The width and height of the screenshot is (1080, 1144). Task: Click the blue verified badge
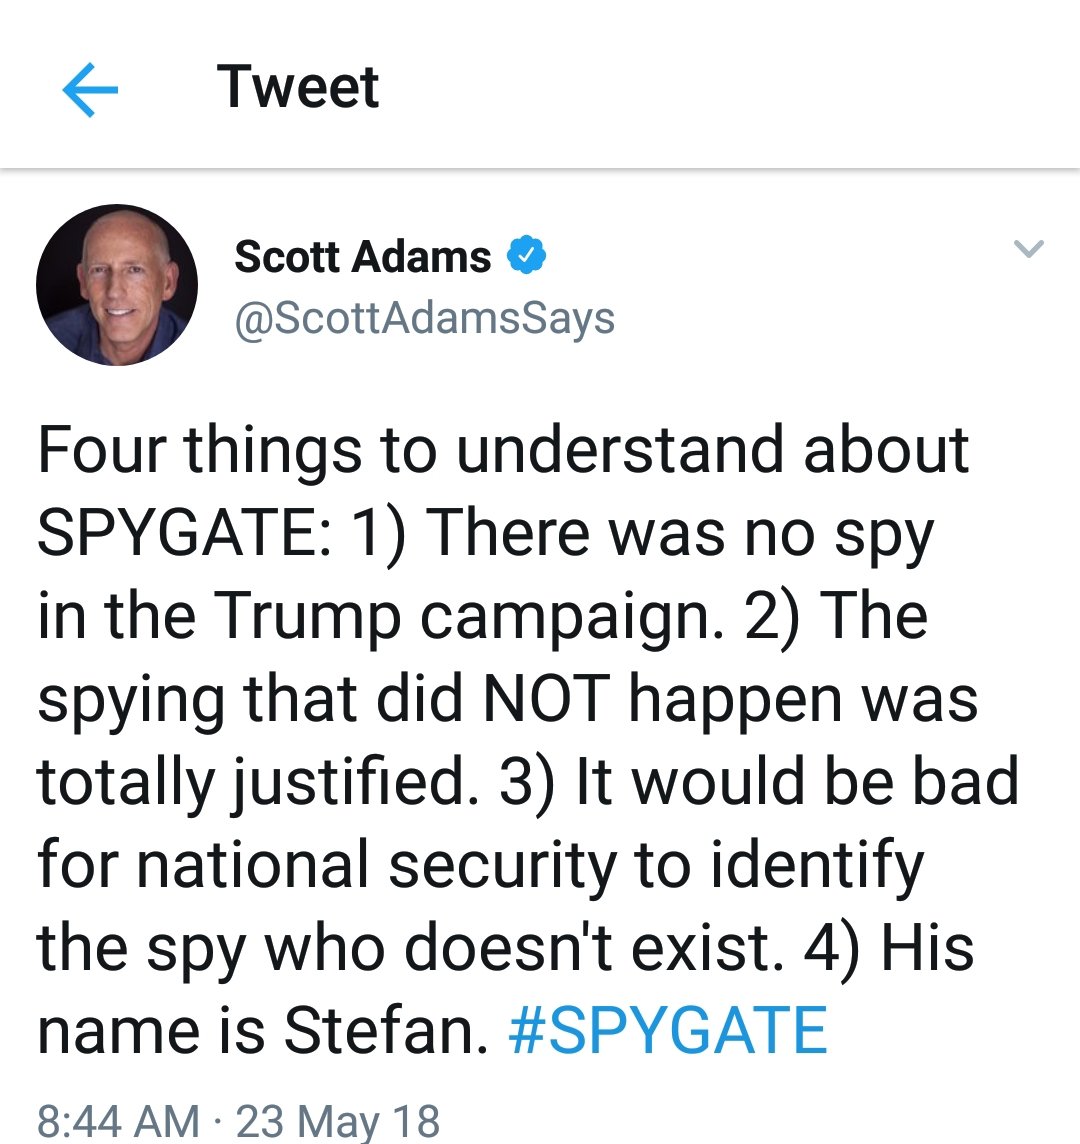pos(527,255)
